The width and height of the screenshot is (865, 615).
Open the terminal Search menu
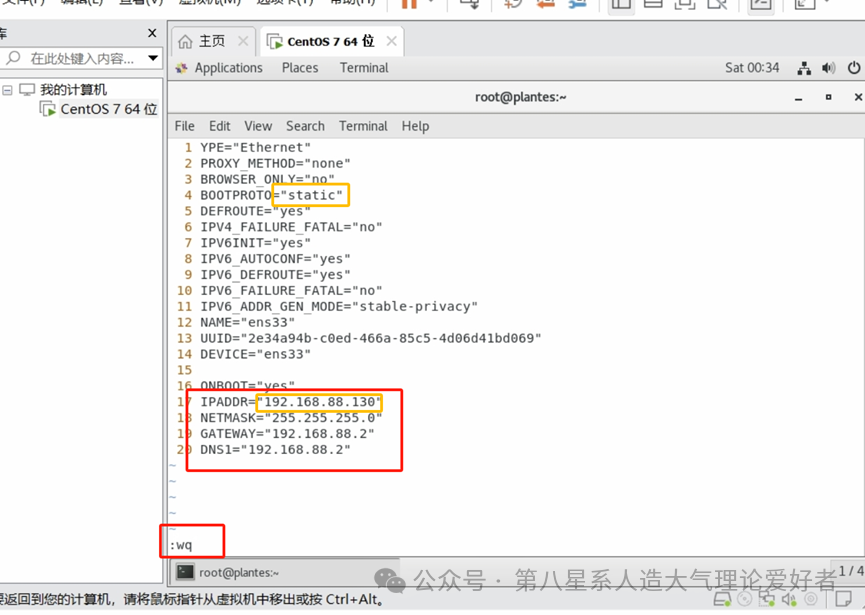click(x=305, y=126)
